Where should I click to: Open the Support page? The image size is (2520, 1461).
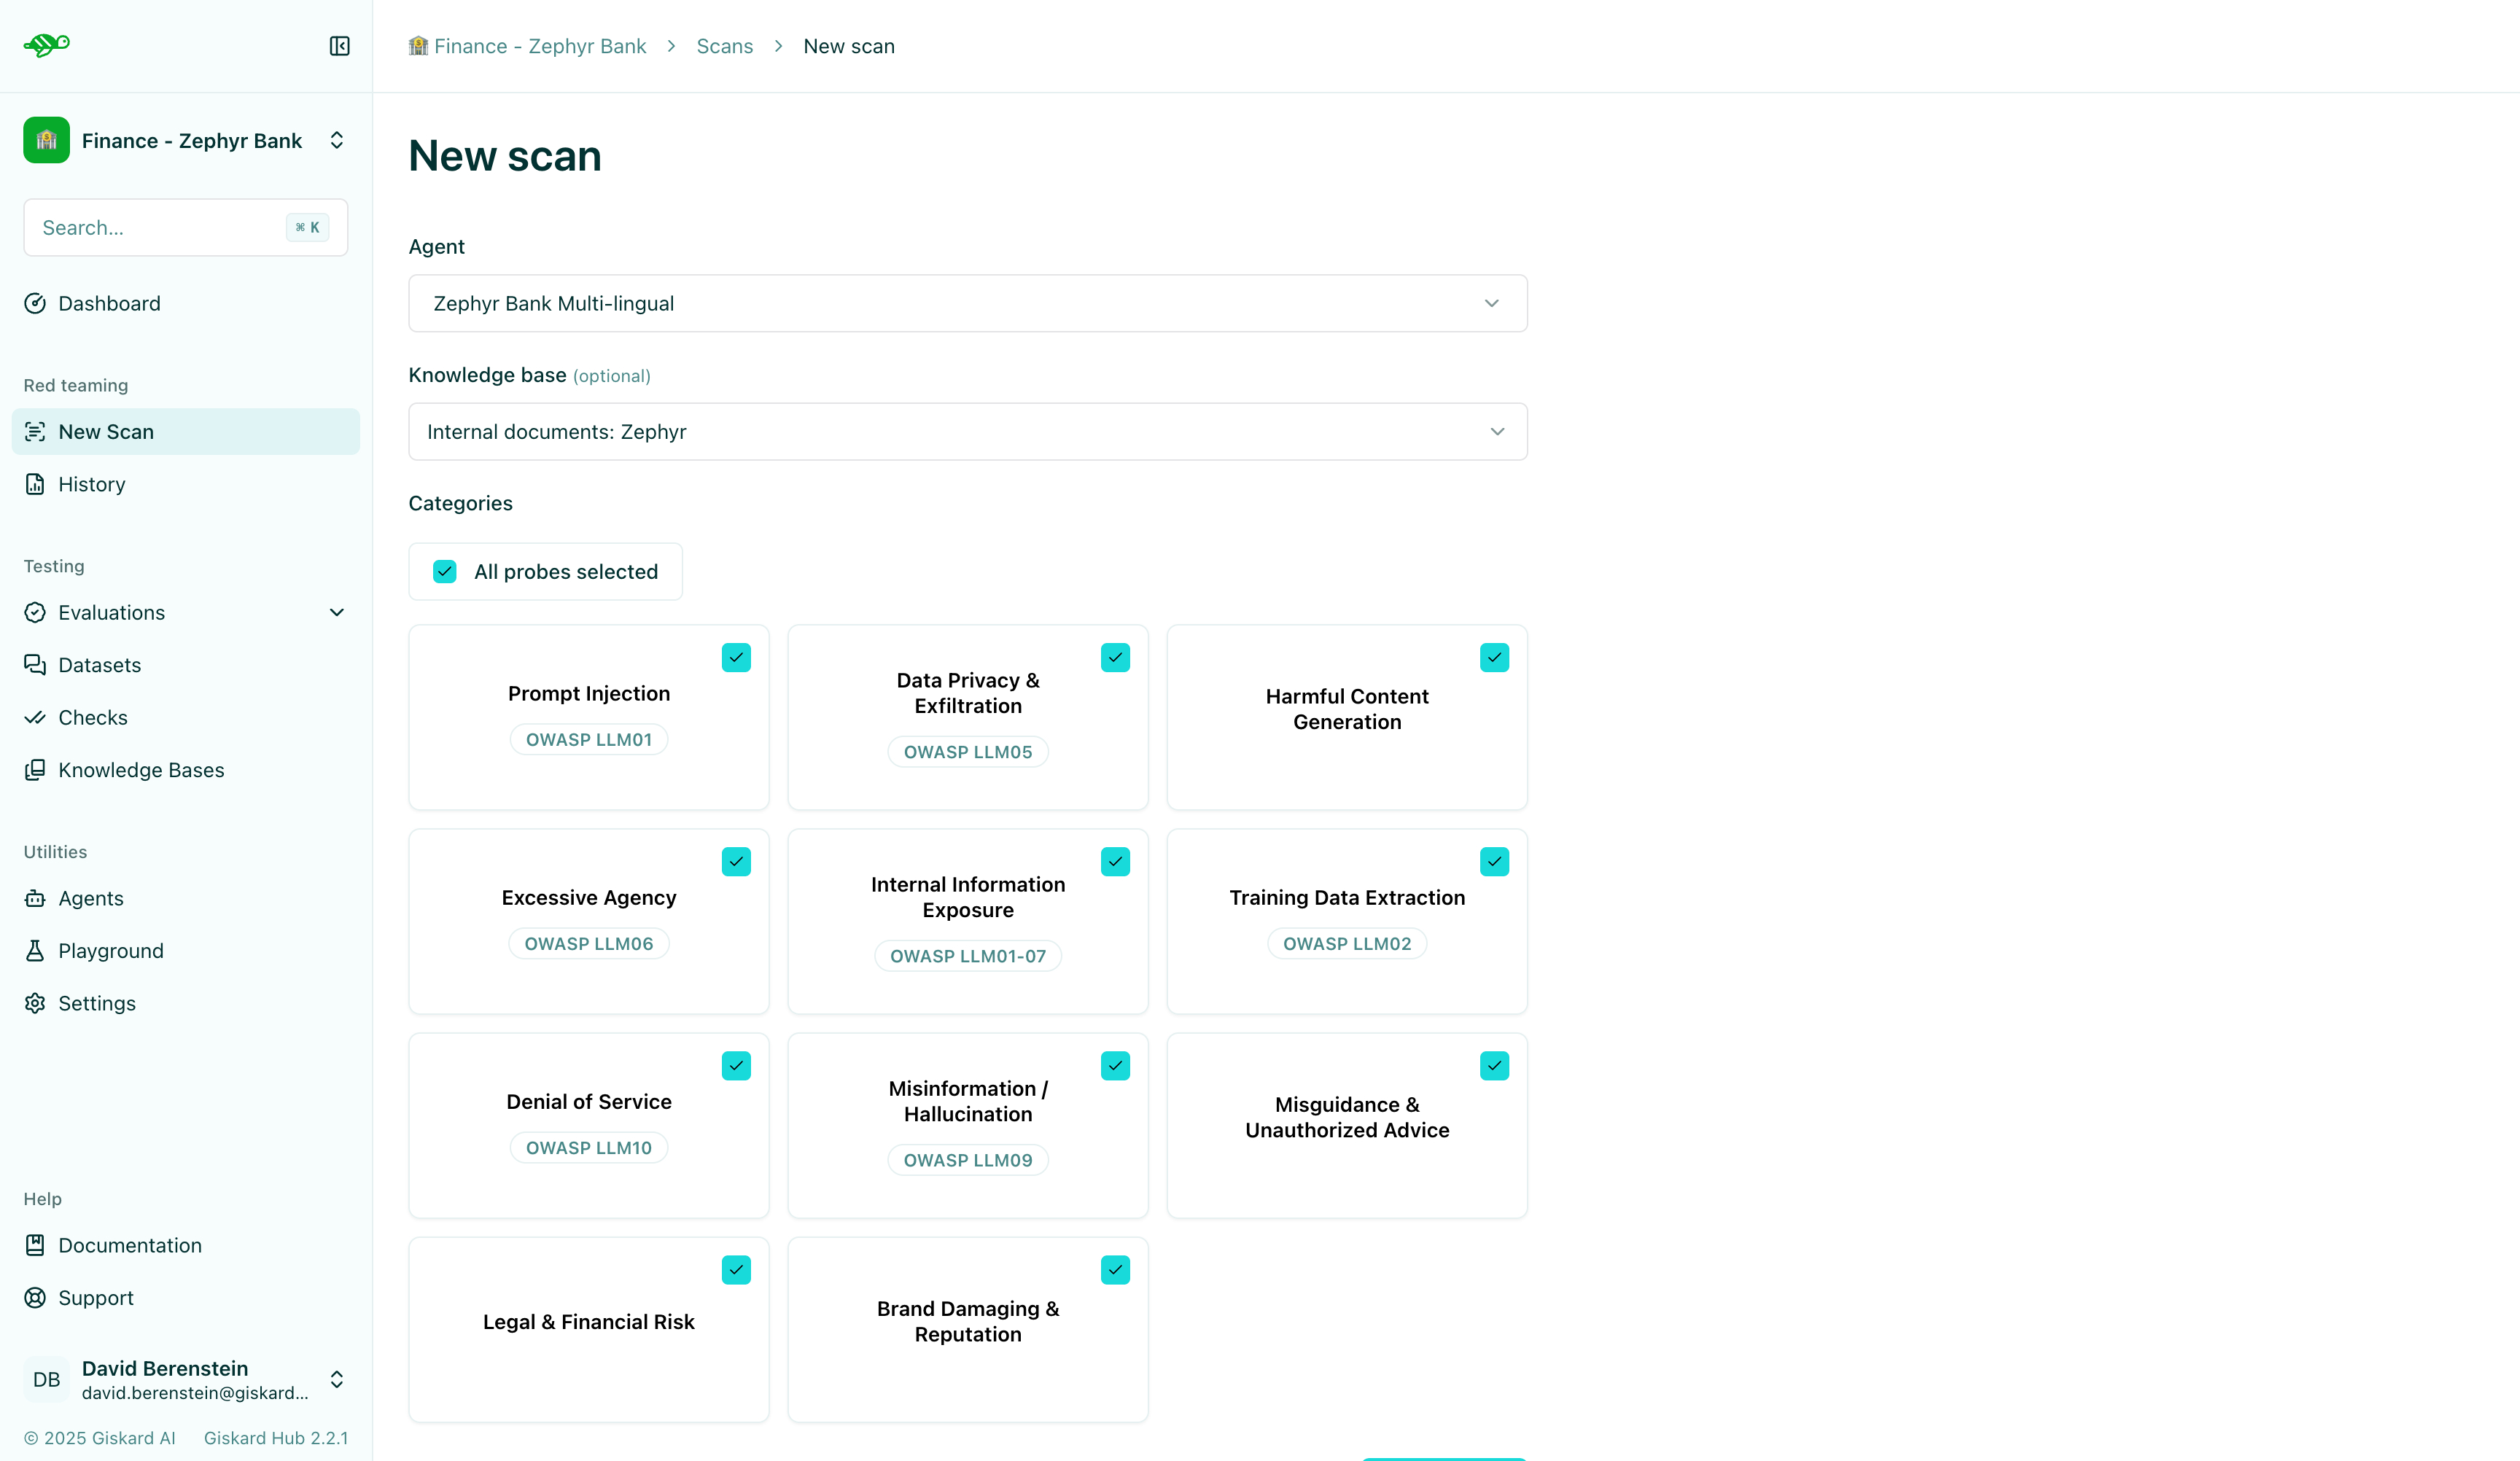(x=96, y=1297)
